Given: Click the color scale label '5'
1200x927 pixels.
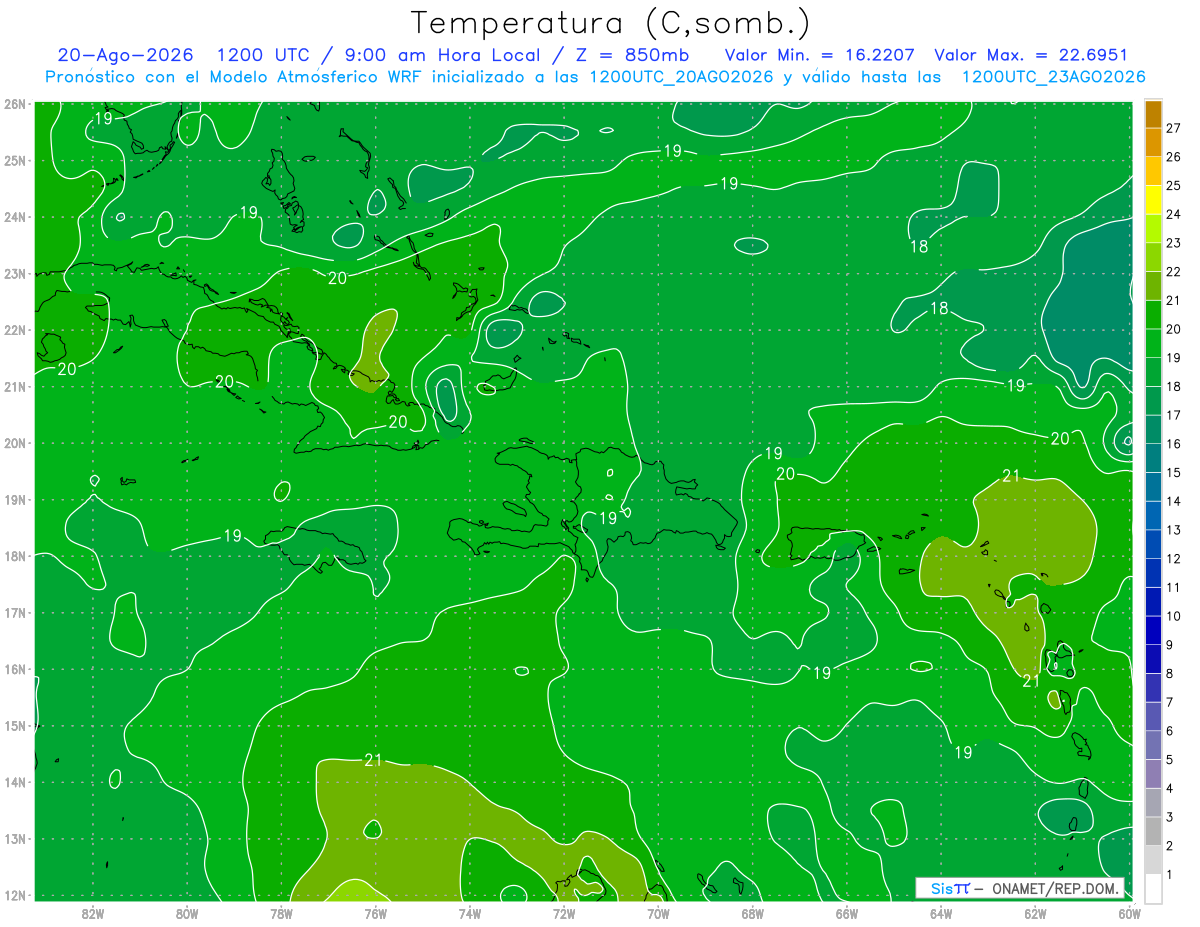Looking at the screenshot, I should pos(1170,760).
